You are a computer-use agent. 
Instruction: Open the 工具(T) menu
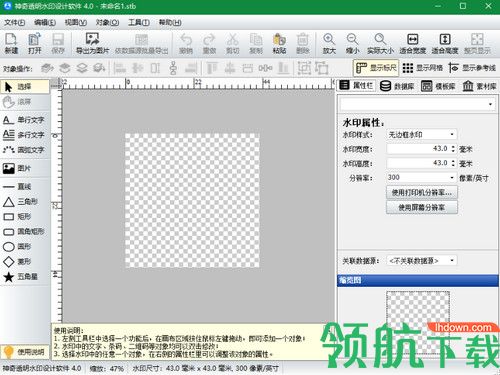[139, 23]
